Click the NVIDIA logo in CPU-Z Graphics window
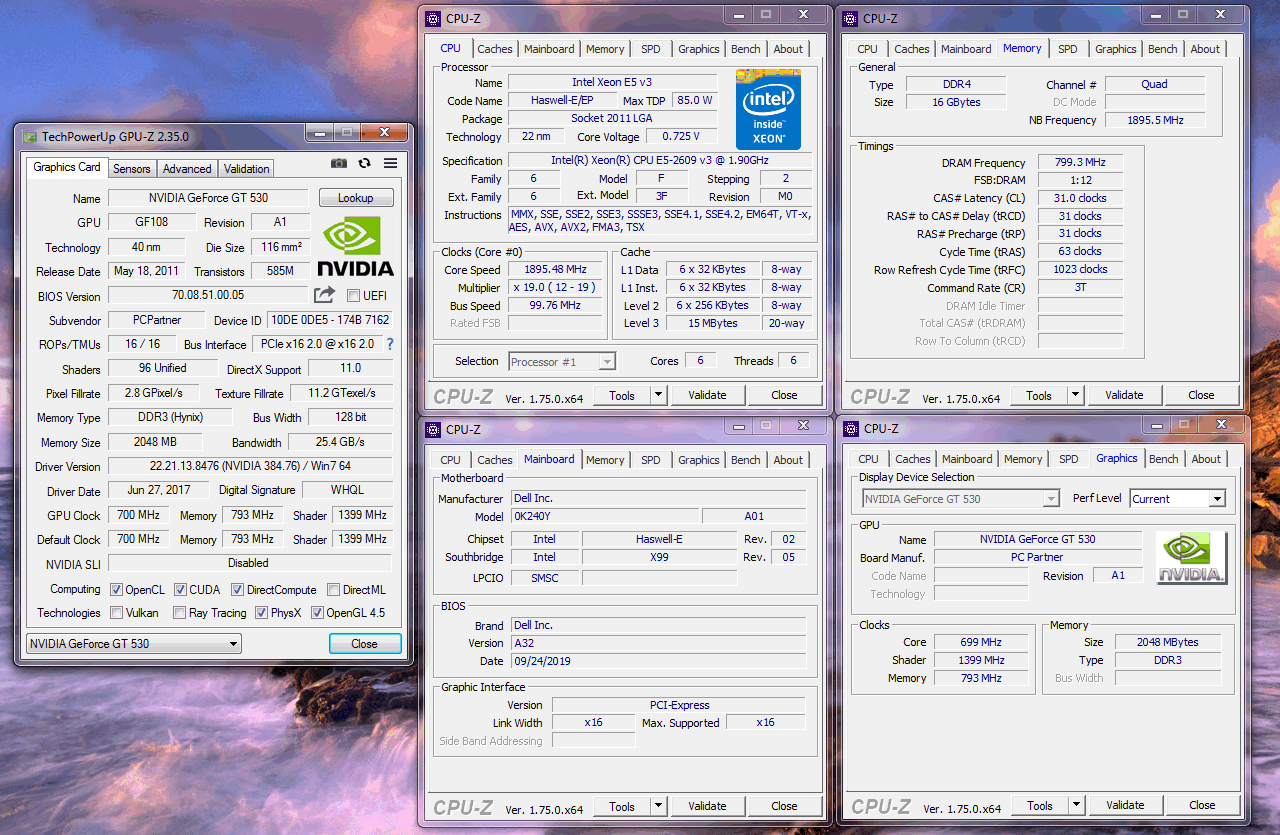This screenshot has width=1280, height=835. (x=1192, y=557)
